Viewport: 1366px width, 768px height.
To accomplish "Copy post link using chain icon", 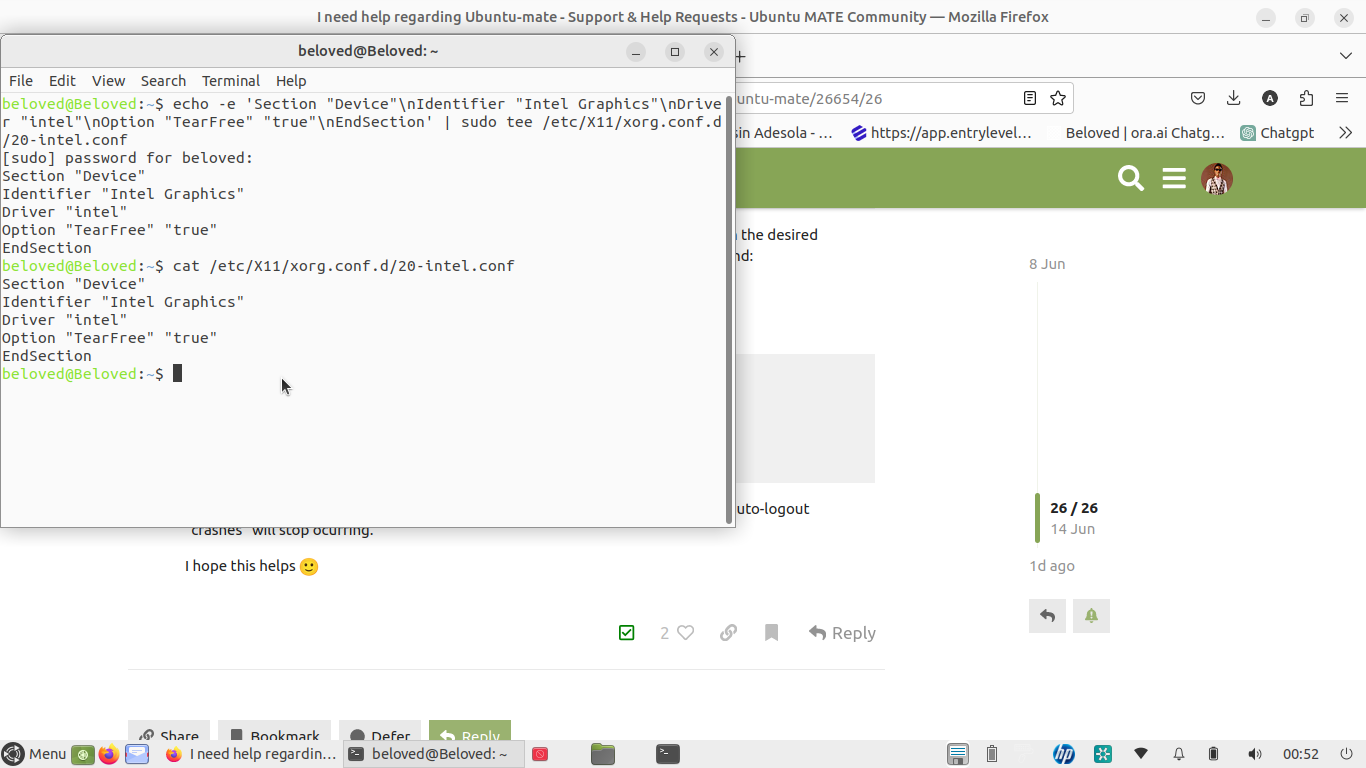I will tap(728, 633).
